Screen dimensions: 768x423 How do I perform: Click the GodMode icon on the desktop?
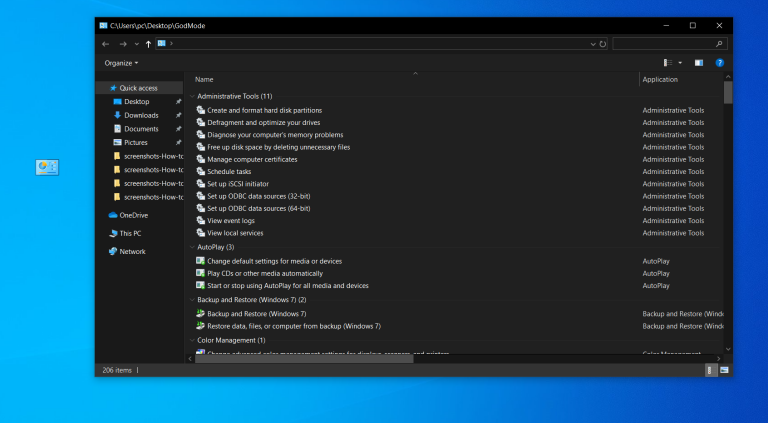coord(47,167)
